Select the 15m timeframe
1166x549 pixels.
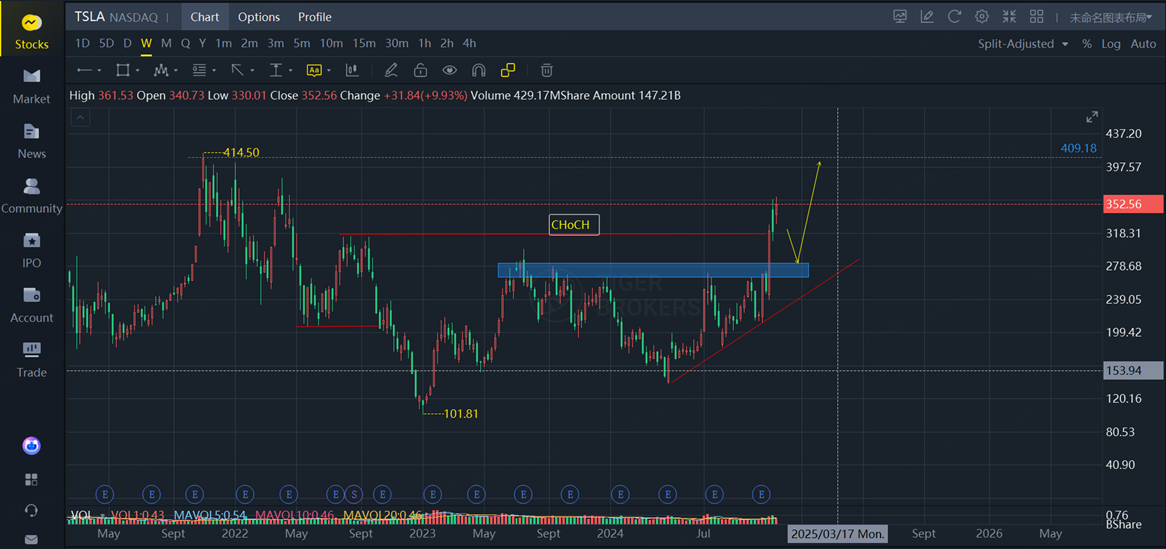pos(364,43)
